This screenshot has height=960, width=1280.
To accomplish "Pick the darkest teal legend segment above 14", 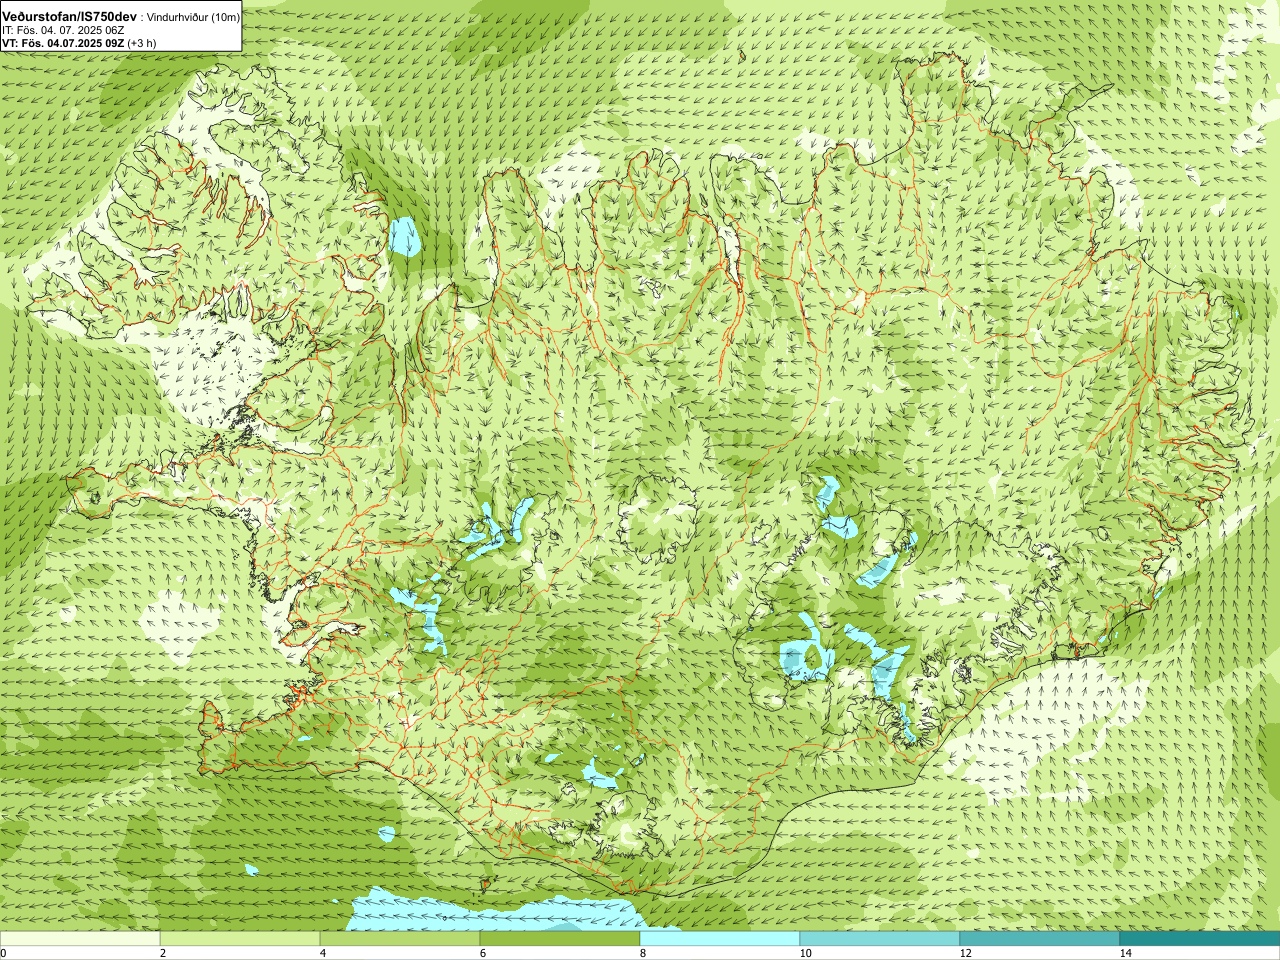I will pyautogui.click(x=1200, y=939).
